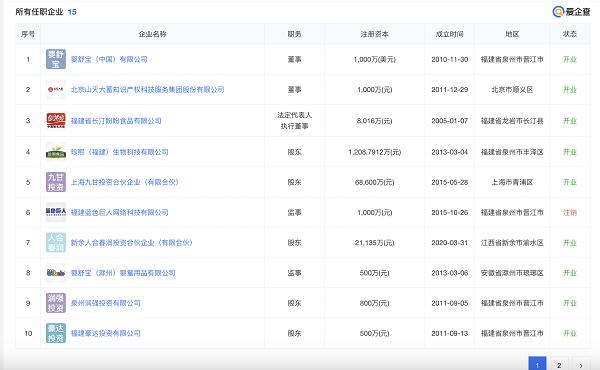The width and height of the screenshot is (600, 370).
Task: Click the 上海市青浦区 region cell
Action: click(x=512, y=182)
